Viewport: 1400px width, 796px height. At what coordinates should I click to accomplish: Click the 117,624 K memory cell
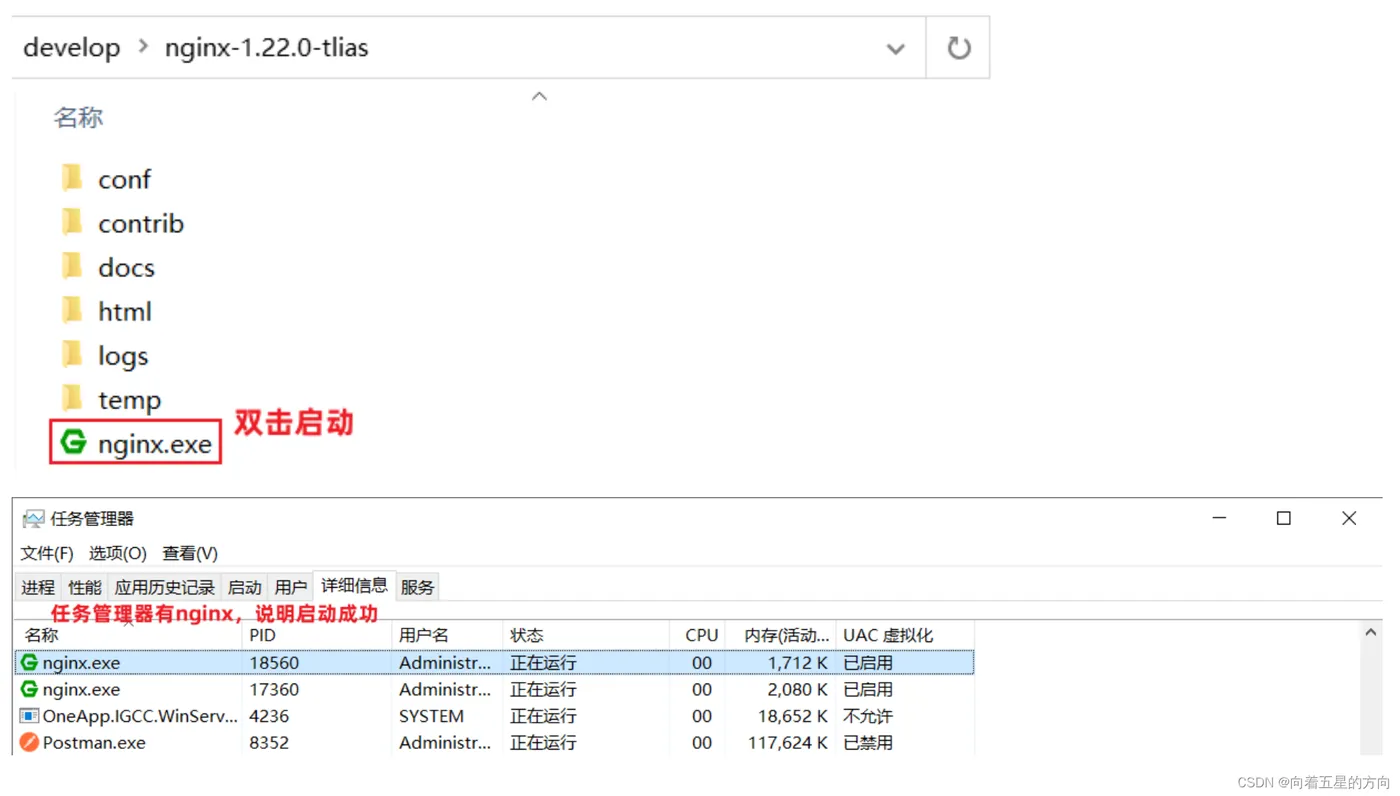788,742
